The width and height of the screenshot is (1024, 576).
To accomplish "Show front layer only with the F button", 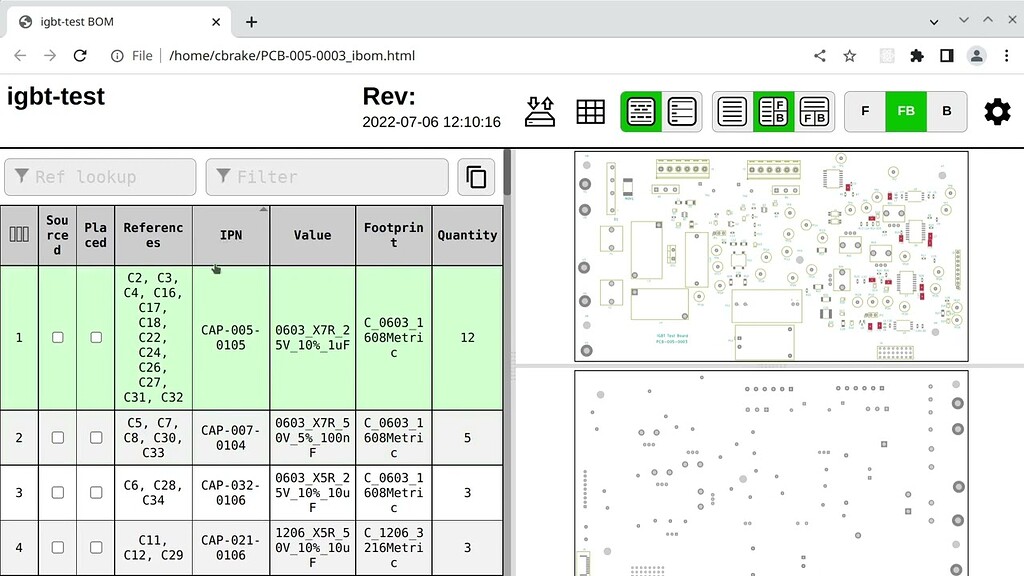I will pos(865,111).
